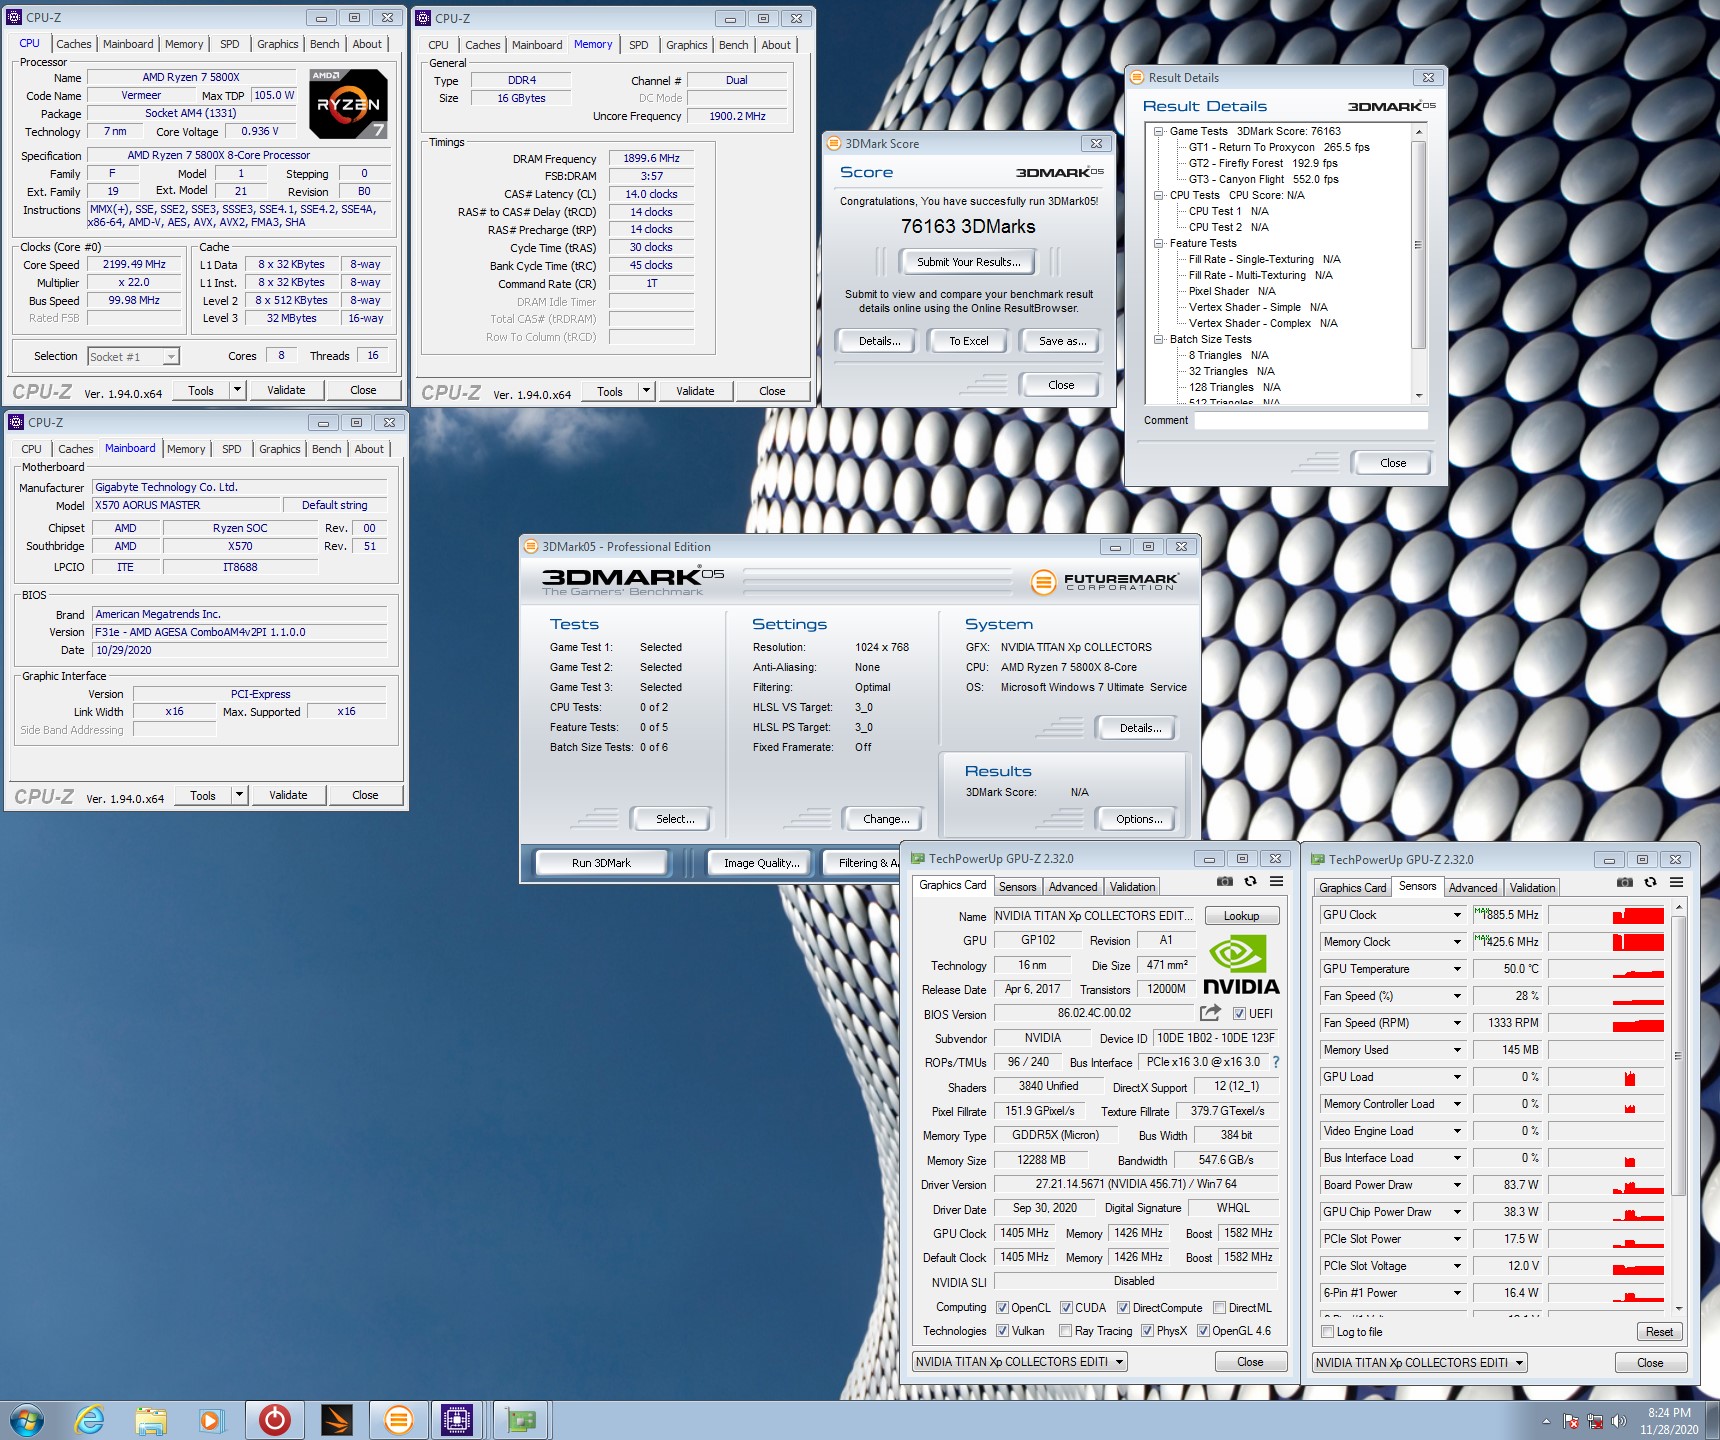Click the Fan Speed (RPM) sensor history graph

[x=1606, y=1023]
